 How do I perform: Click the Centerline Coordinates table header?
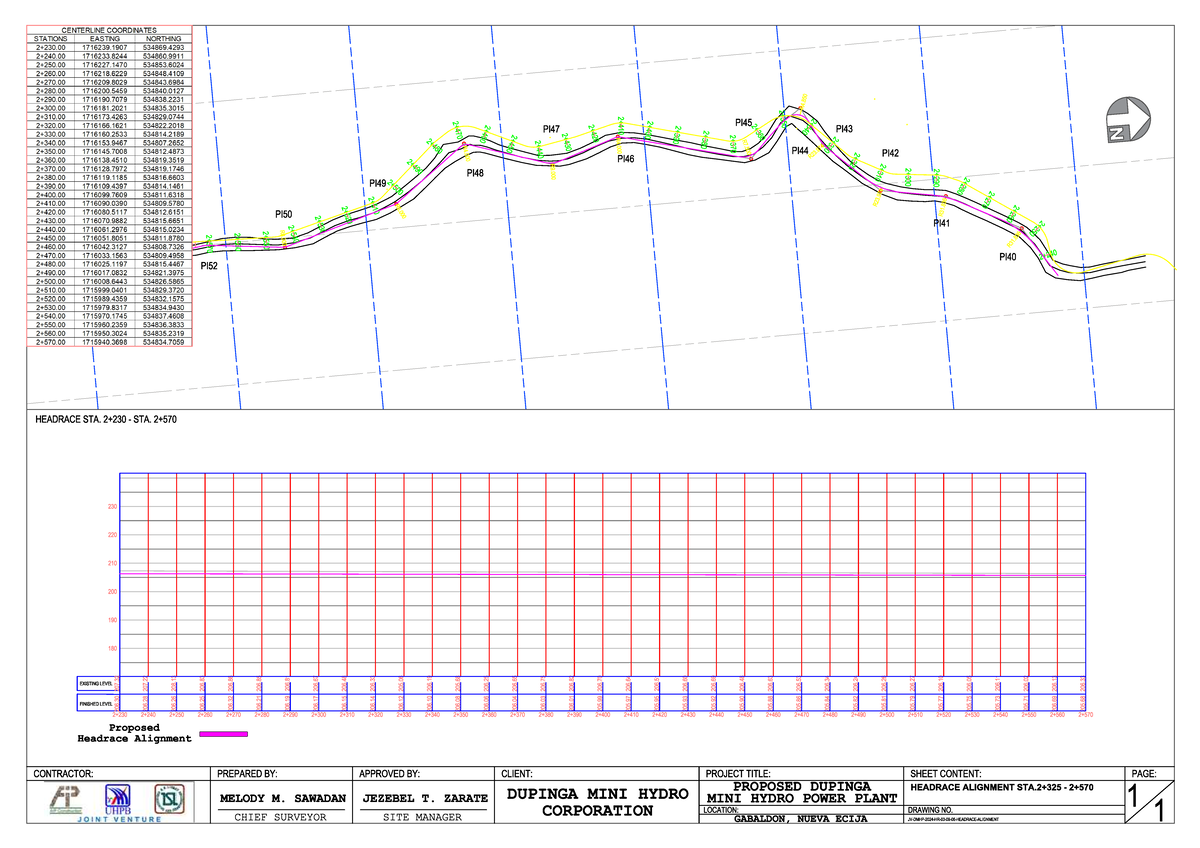(x=109, y=32)
